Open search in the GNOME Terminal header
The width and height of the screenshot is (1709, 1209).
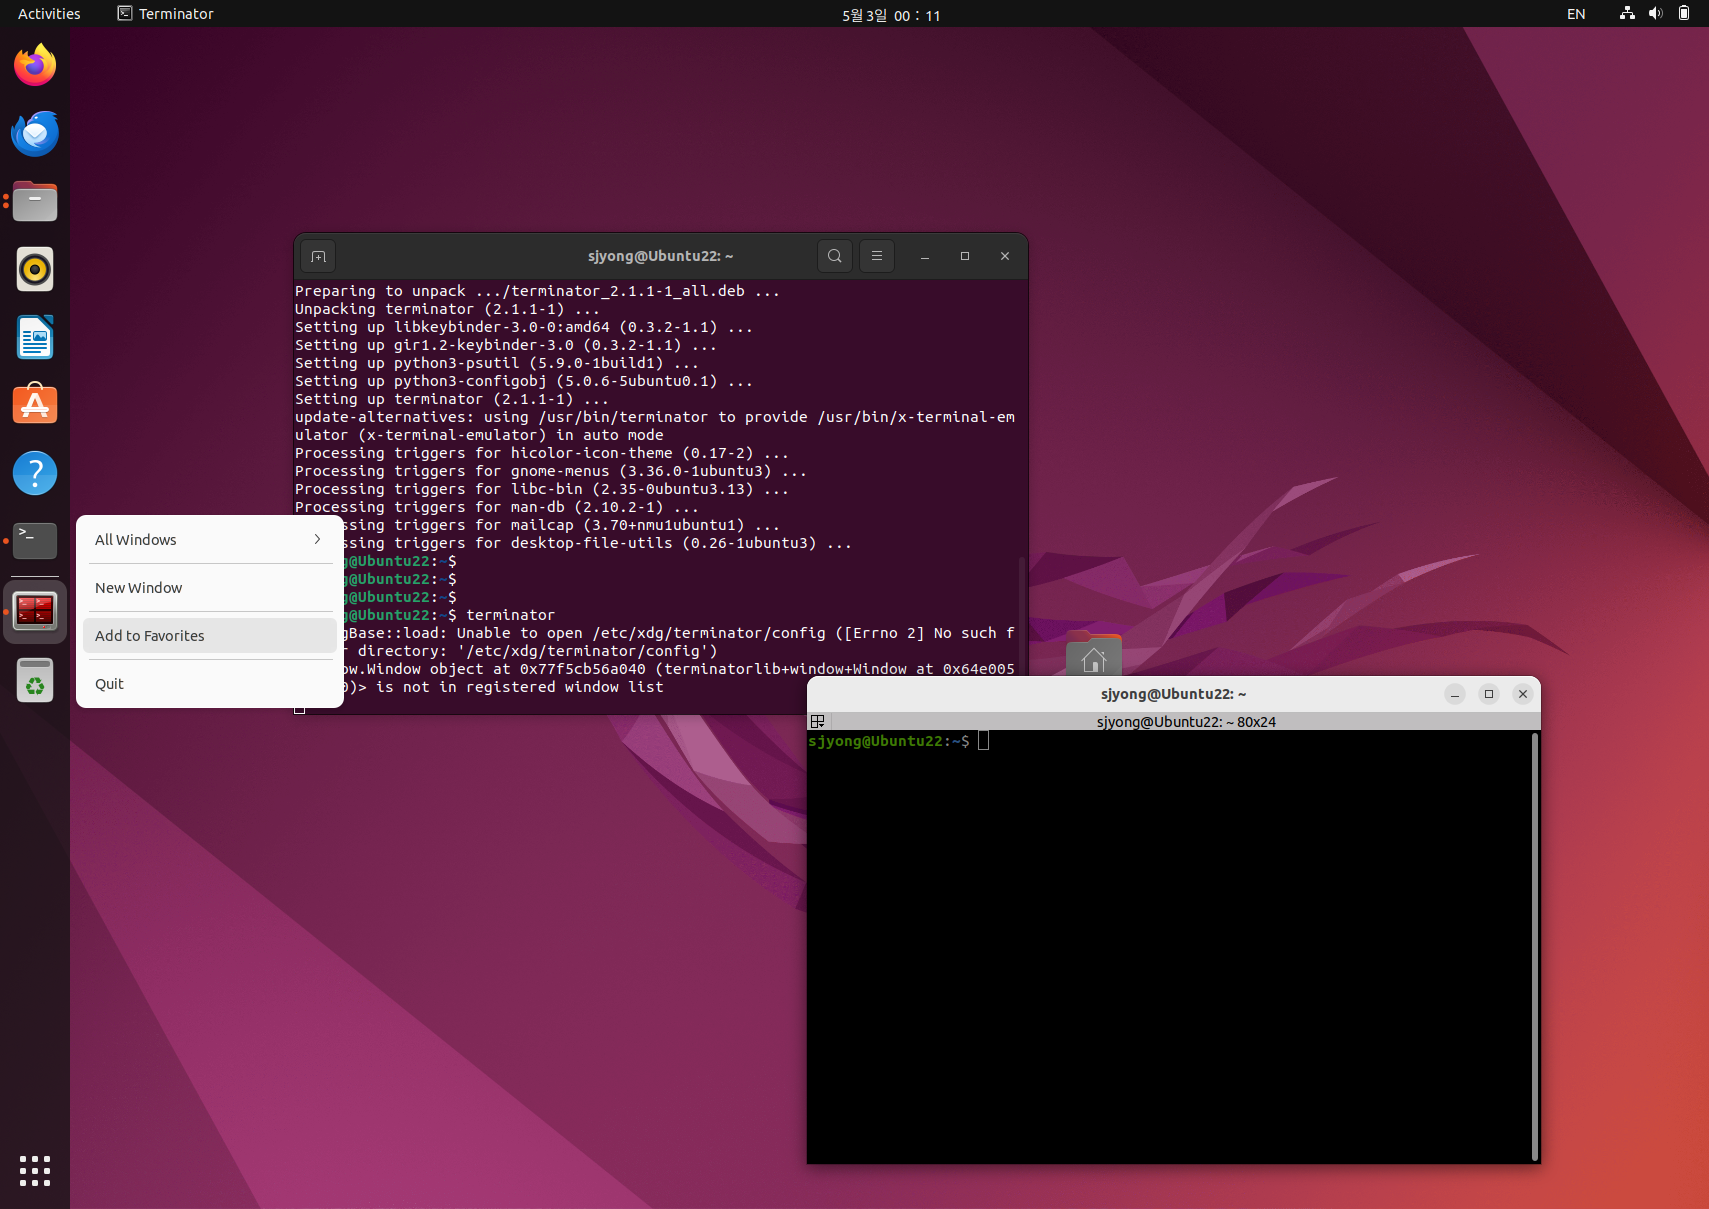[835, 256]
